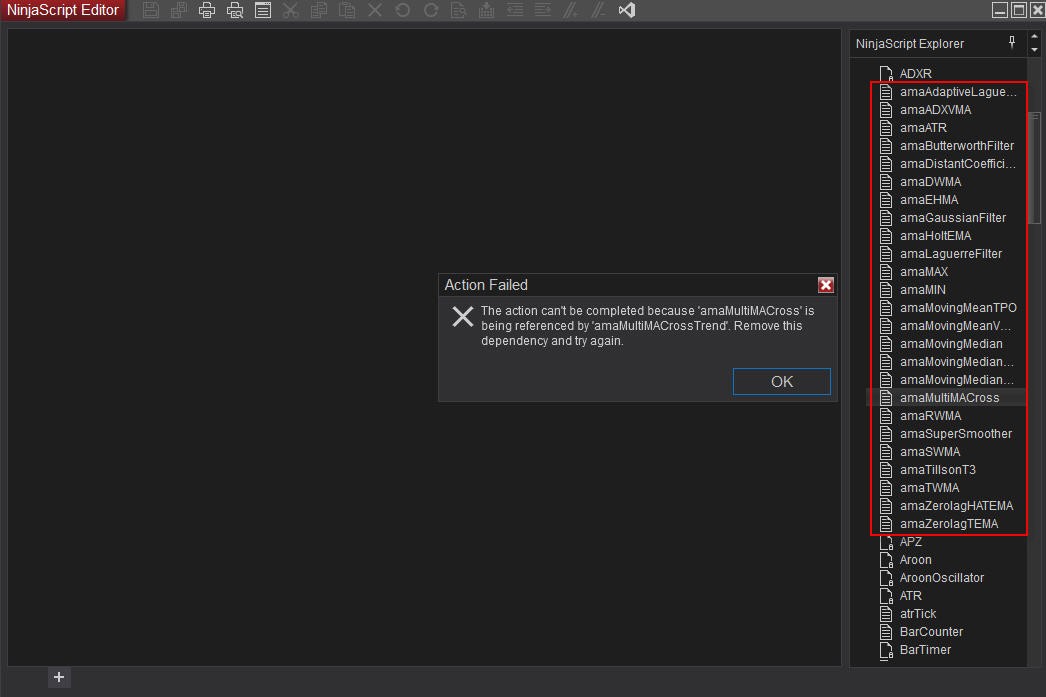This screenshot has height=697, width=1046.
Task: Click the Find in document icon
Action: pos(459,10)
